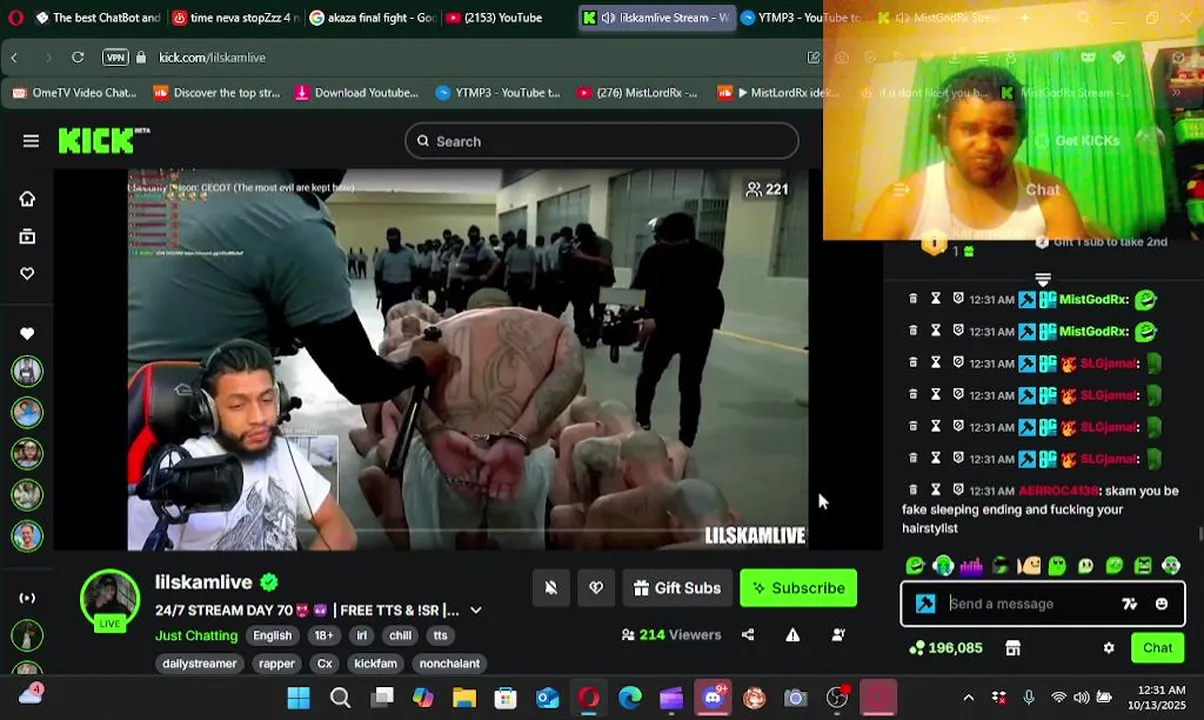Insert the first green laughing emote
This screenshot has width=1204, height=720.
point(915,566)
